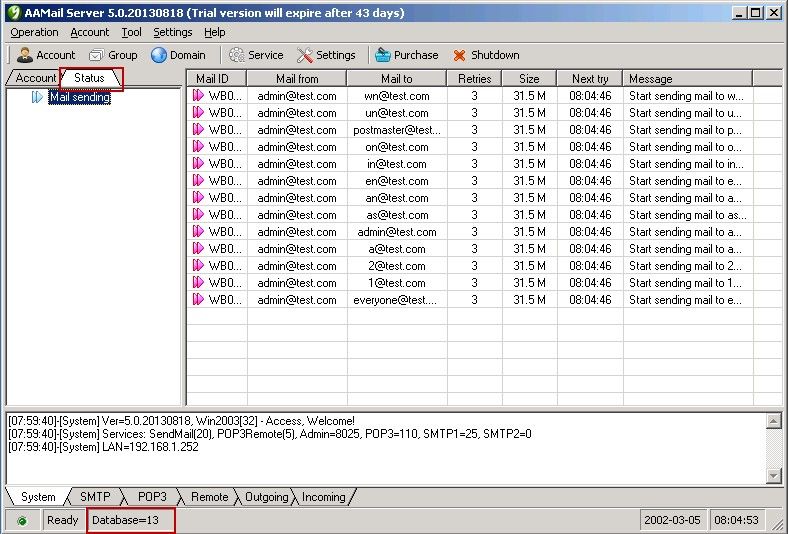This screenshot has height=534, width=788.
Task: Click the Purchase basket icon
Action: click(382, 55)
